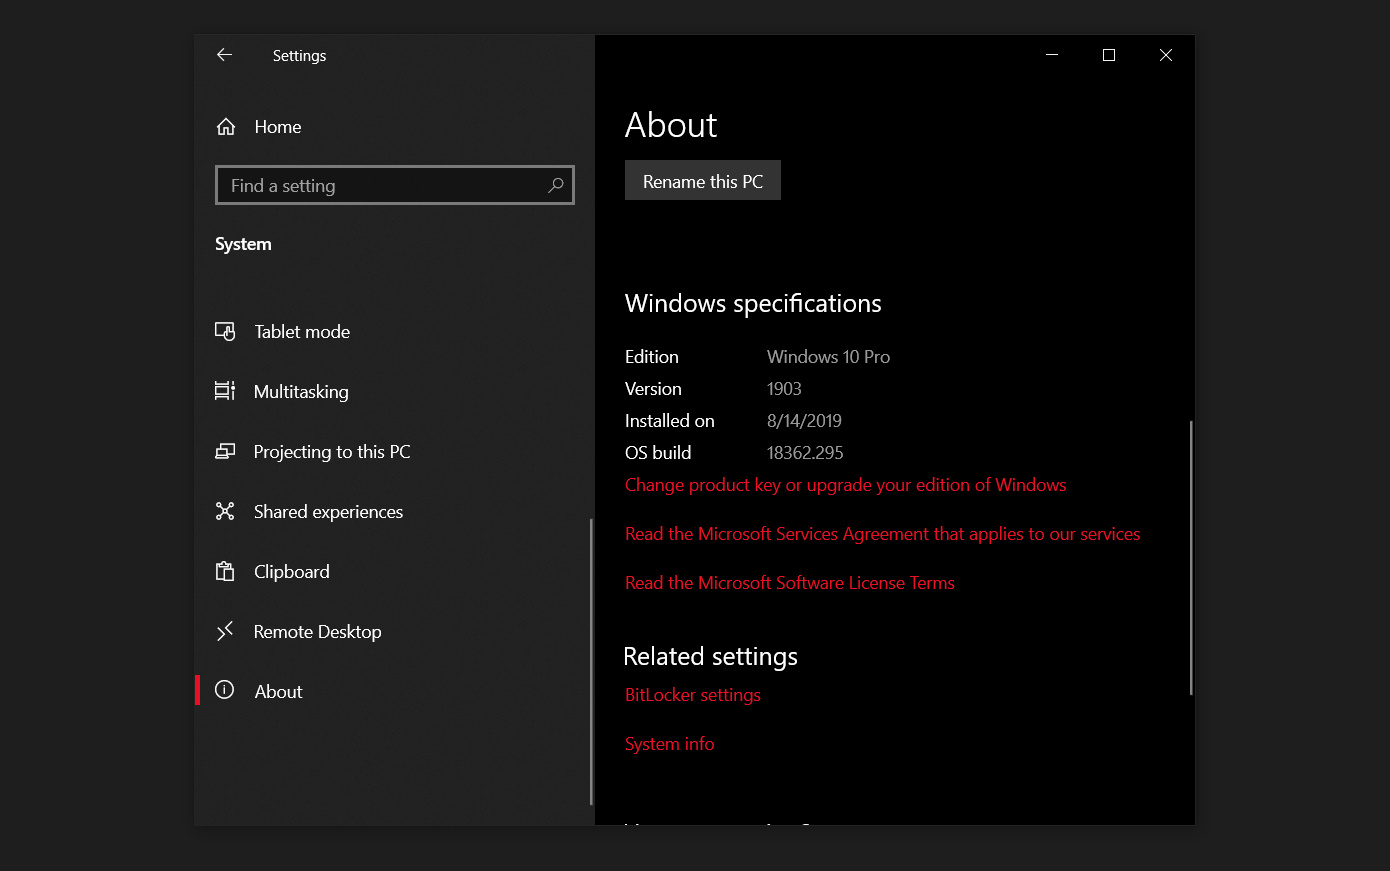
Task: Select OS build 18362.295
Action: tap(805, 453)
